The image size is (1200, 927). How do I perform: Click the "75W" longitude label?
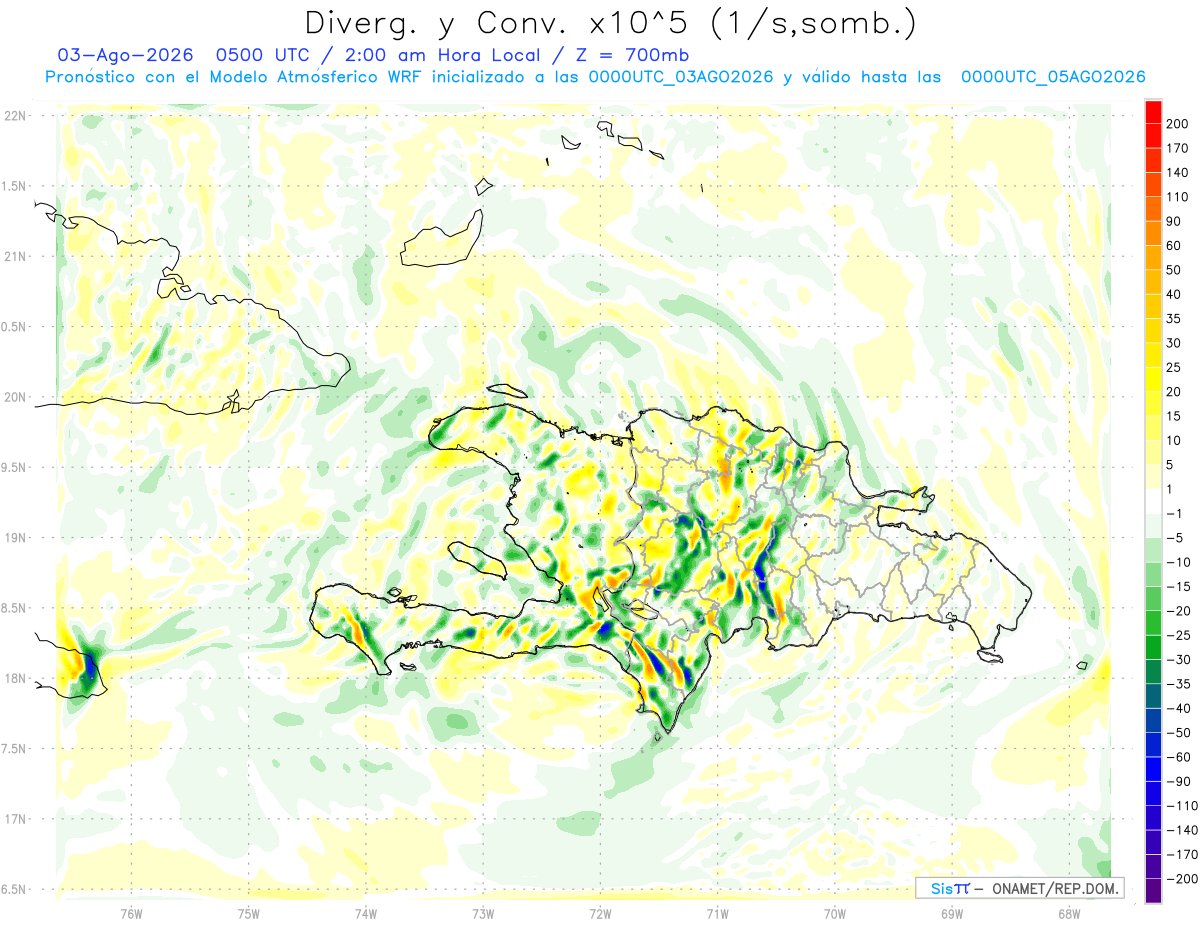pyautogui.click(x=249, y=912)
